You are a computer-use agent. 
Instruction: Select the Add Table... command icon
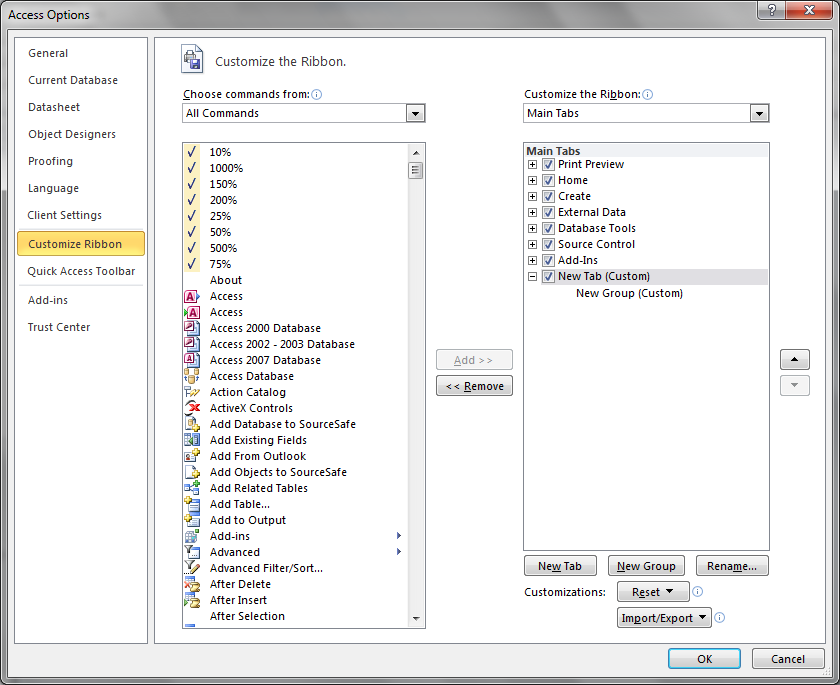(192, 504)
